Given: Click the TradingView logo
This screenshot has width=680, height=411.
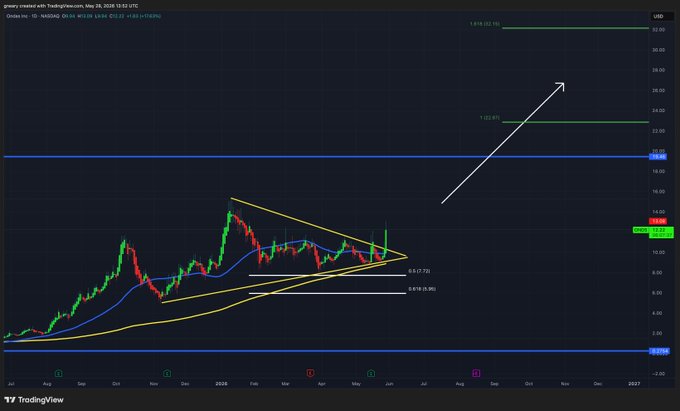Looking at the screenshot, I should (x=34, y=400).
